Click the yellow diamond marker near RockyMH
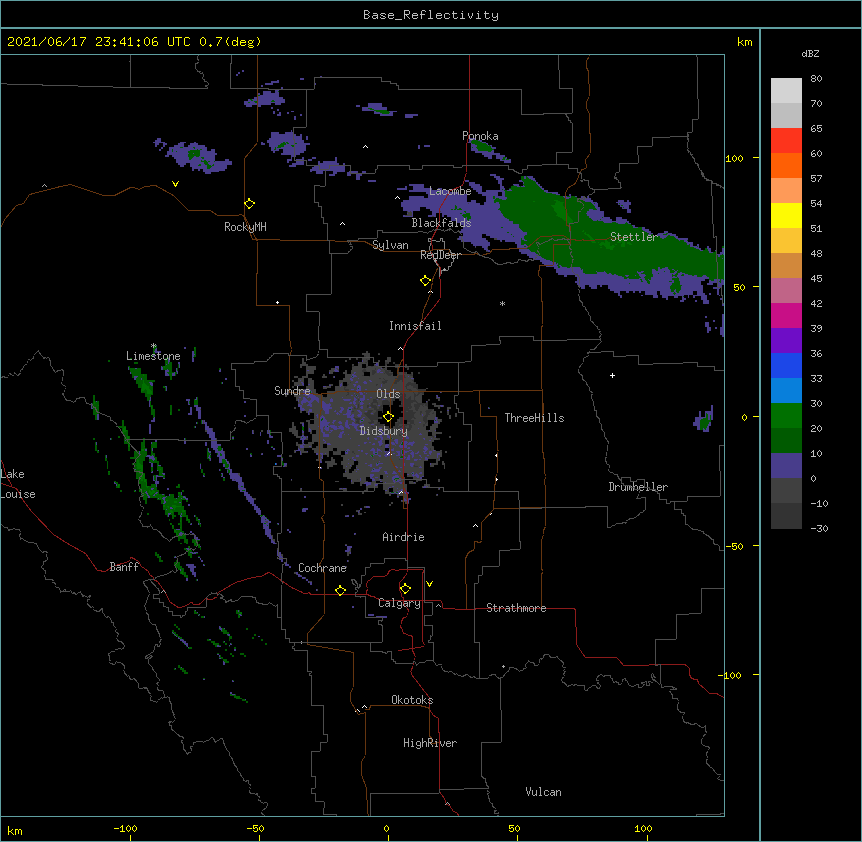Screen dimensions: 862x842 pyautogui.click(x=249, y=204)
